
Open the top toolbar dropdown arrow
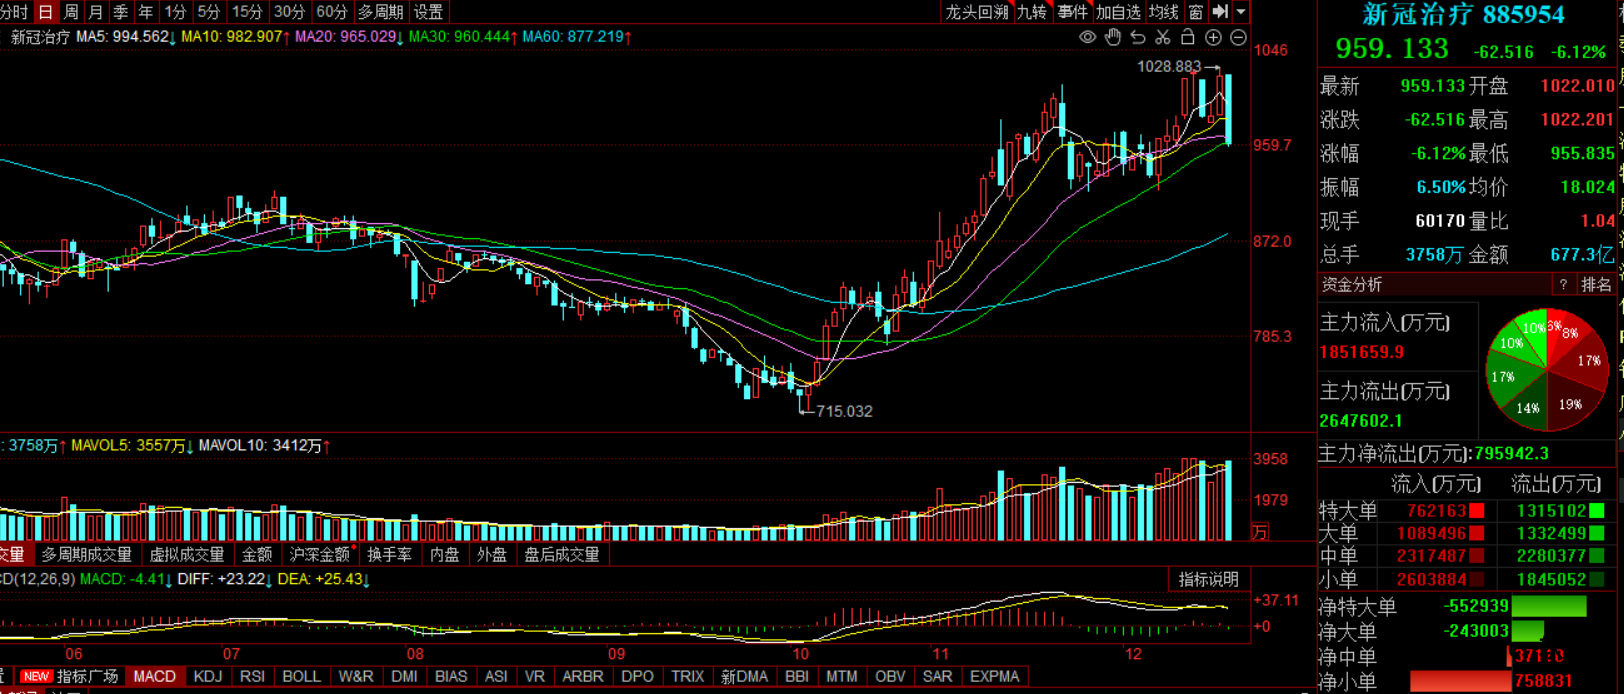click(x=1241, y=12)
